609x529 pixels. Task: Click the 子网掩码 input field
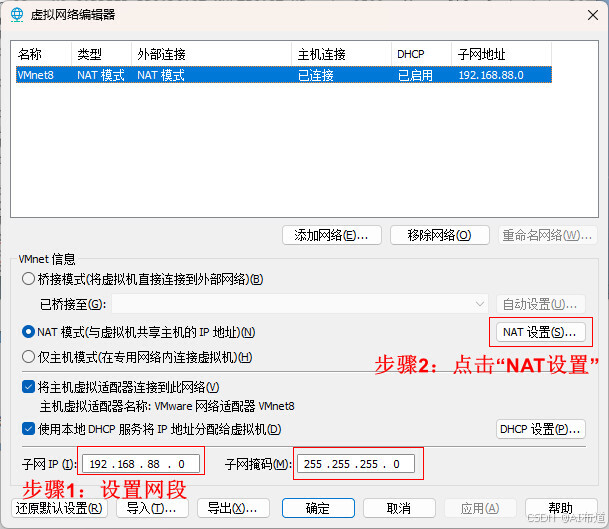(x=356, y=464)
